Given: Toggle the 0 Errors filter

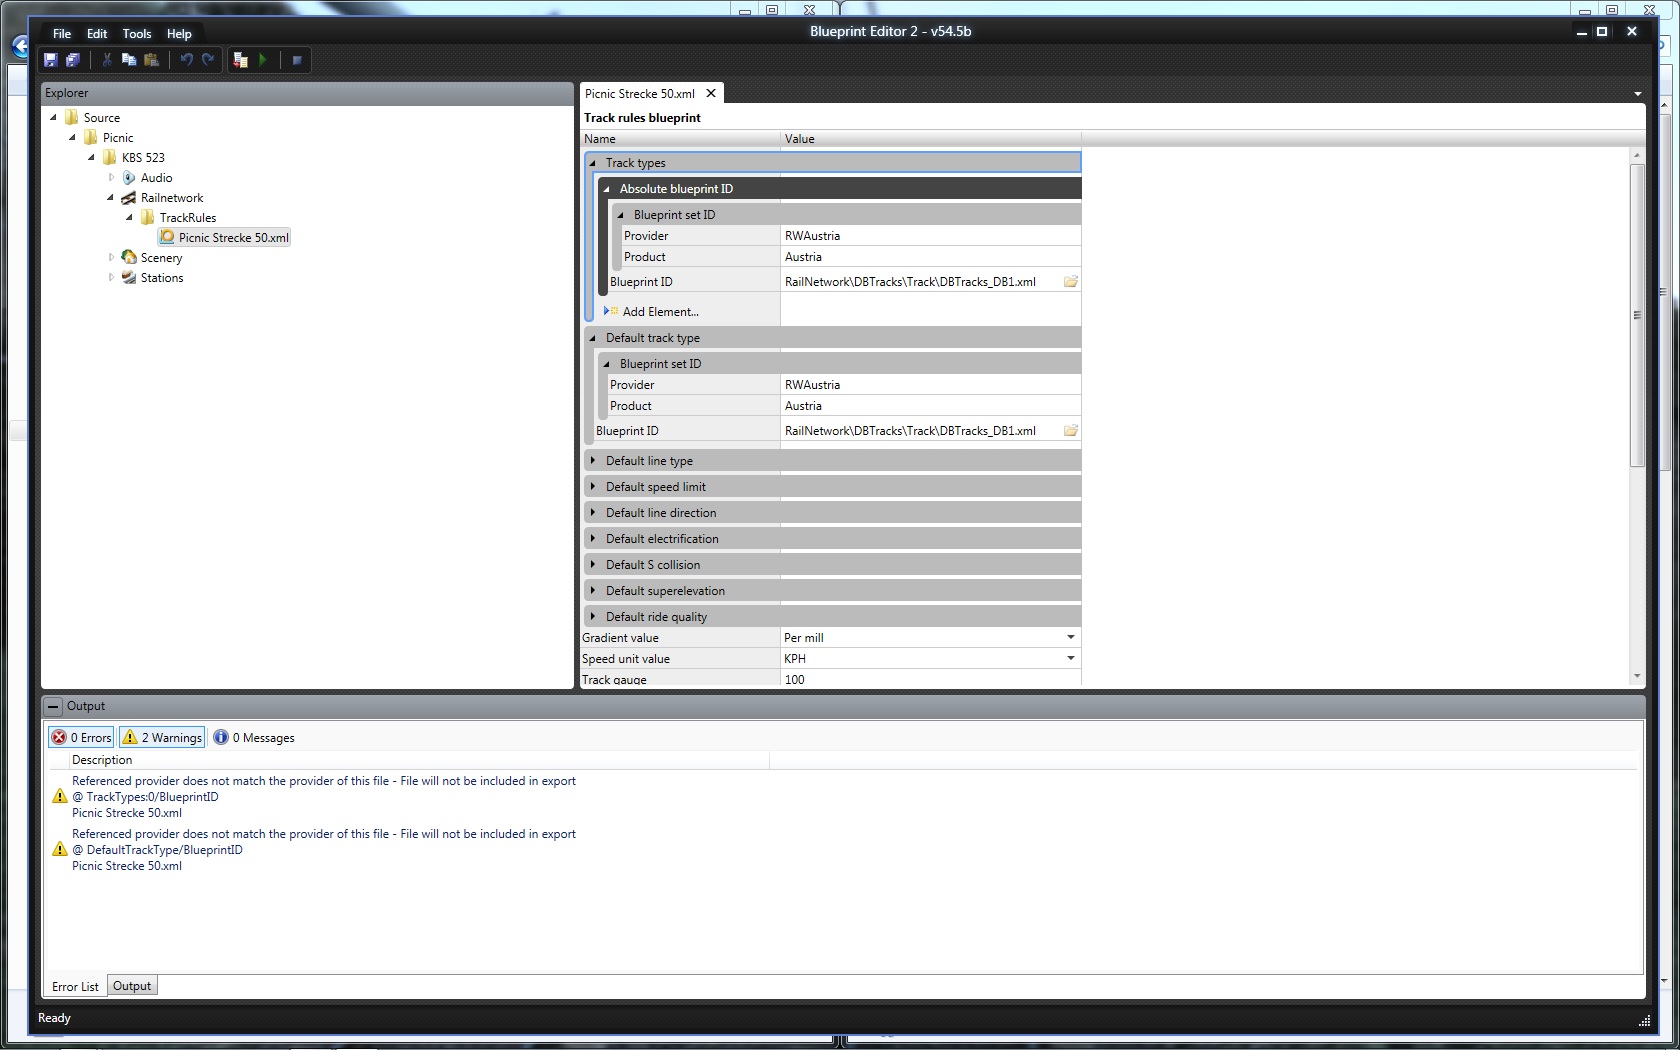Looking at the screenshot, I should pyautogui.click(x=82, y=737).
